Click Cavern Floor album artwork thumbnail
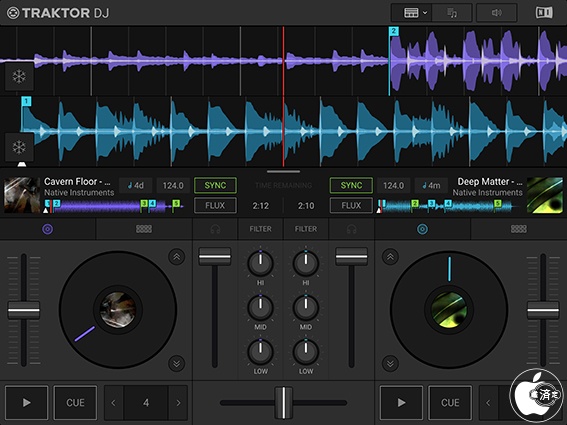Viewport: 567px width, 425px height. [22, 195]
